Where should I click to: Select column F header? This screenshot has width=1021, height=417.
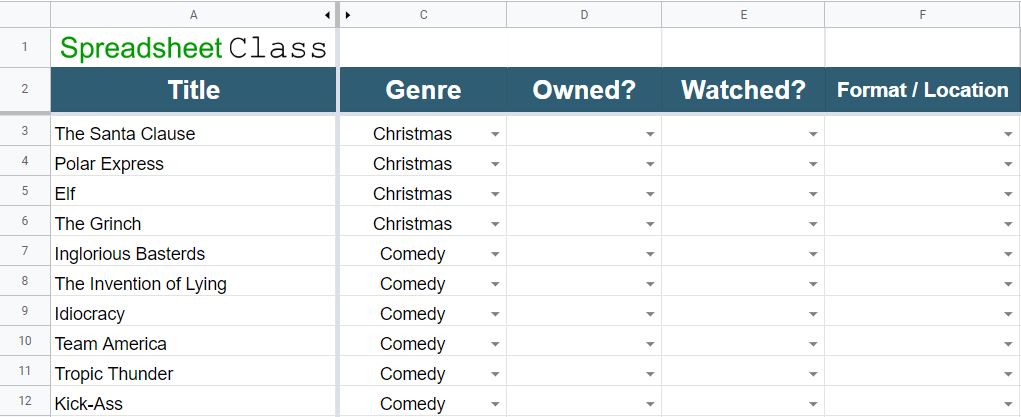[923, 15]
